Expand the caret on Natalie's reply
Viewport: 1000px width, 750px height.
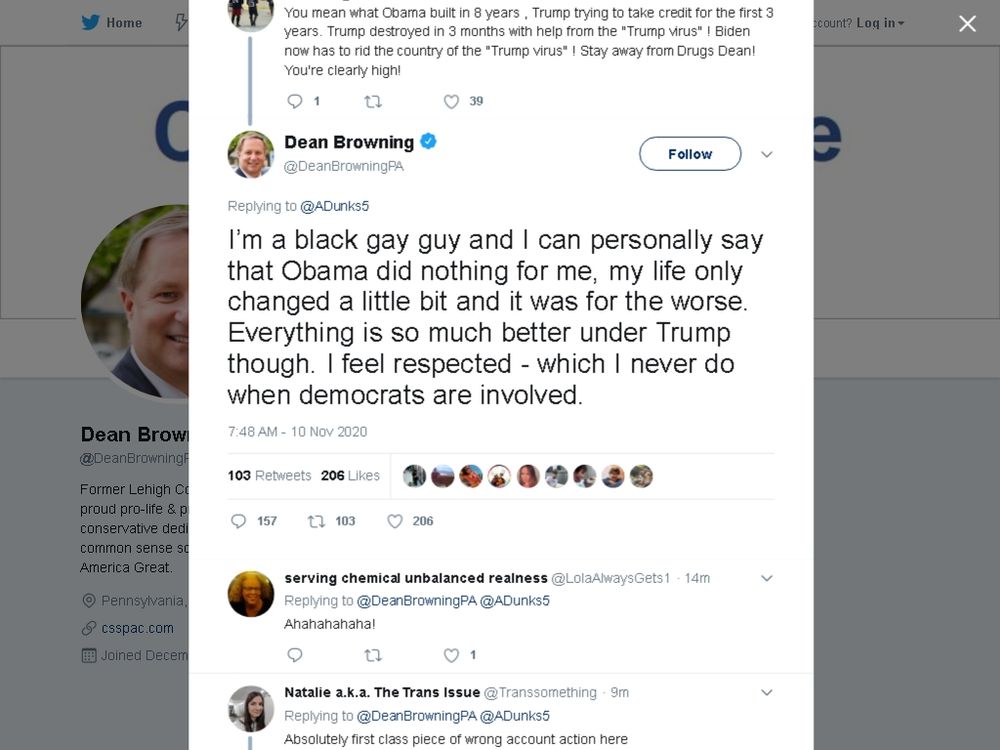point(767,692)
